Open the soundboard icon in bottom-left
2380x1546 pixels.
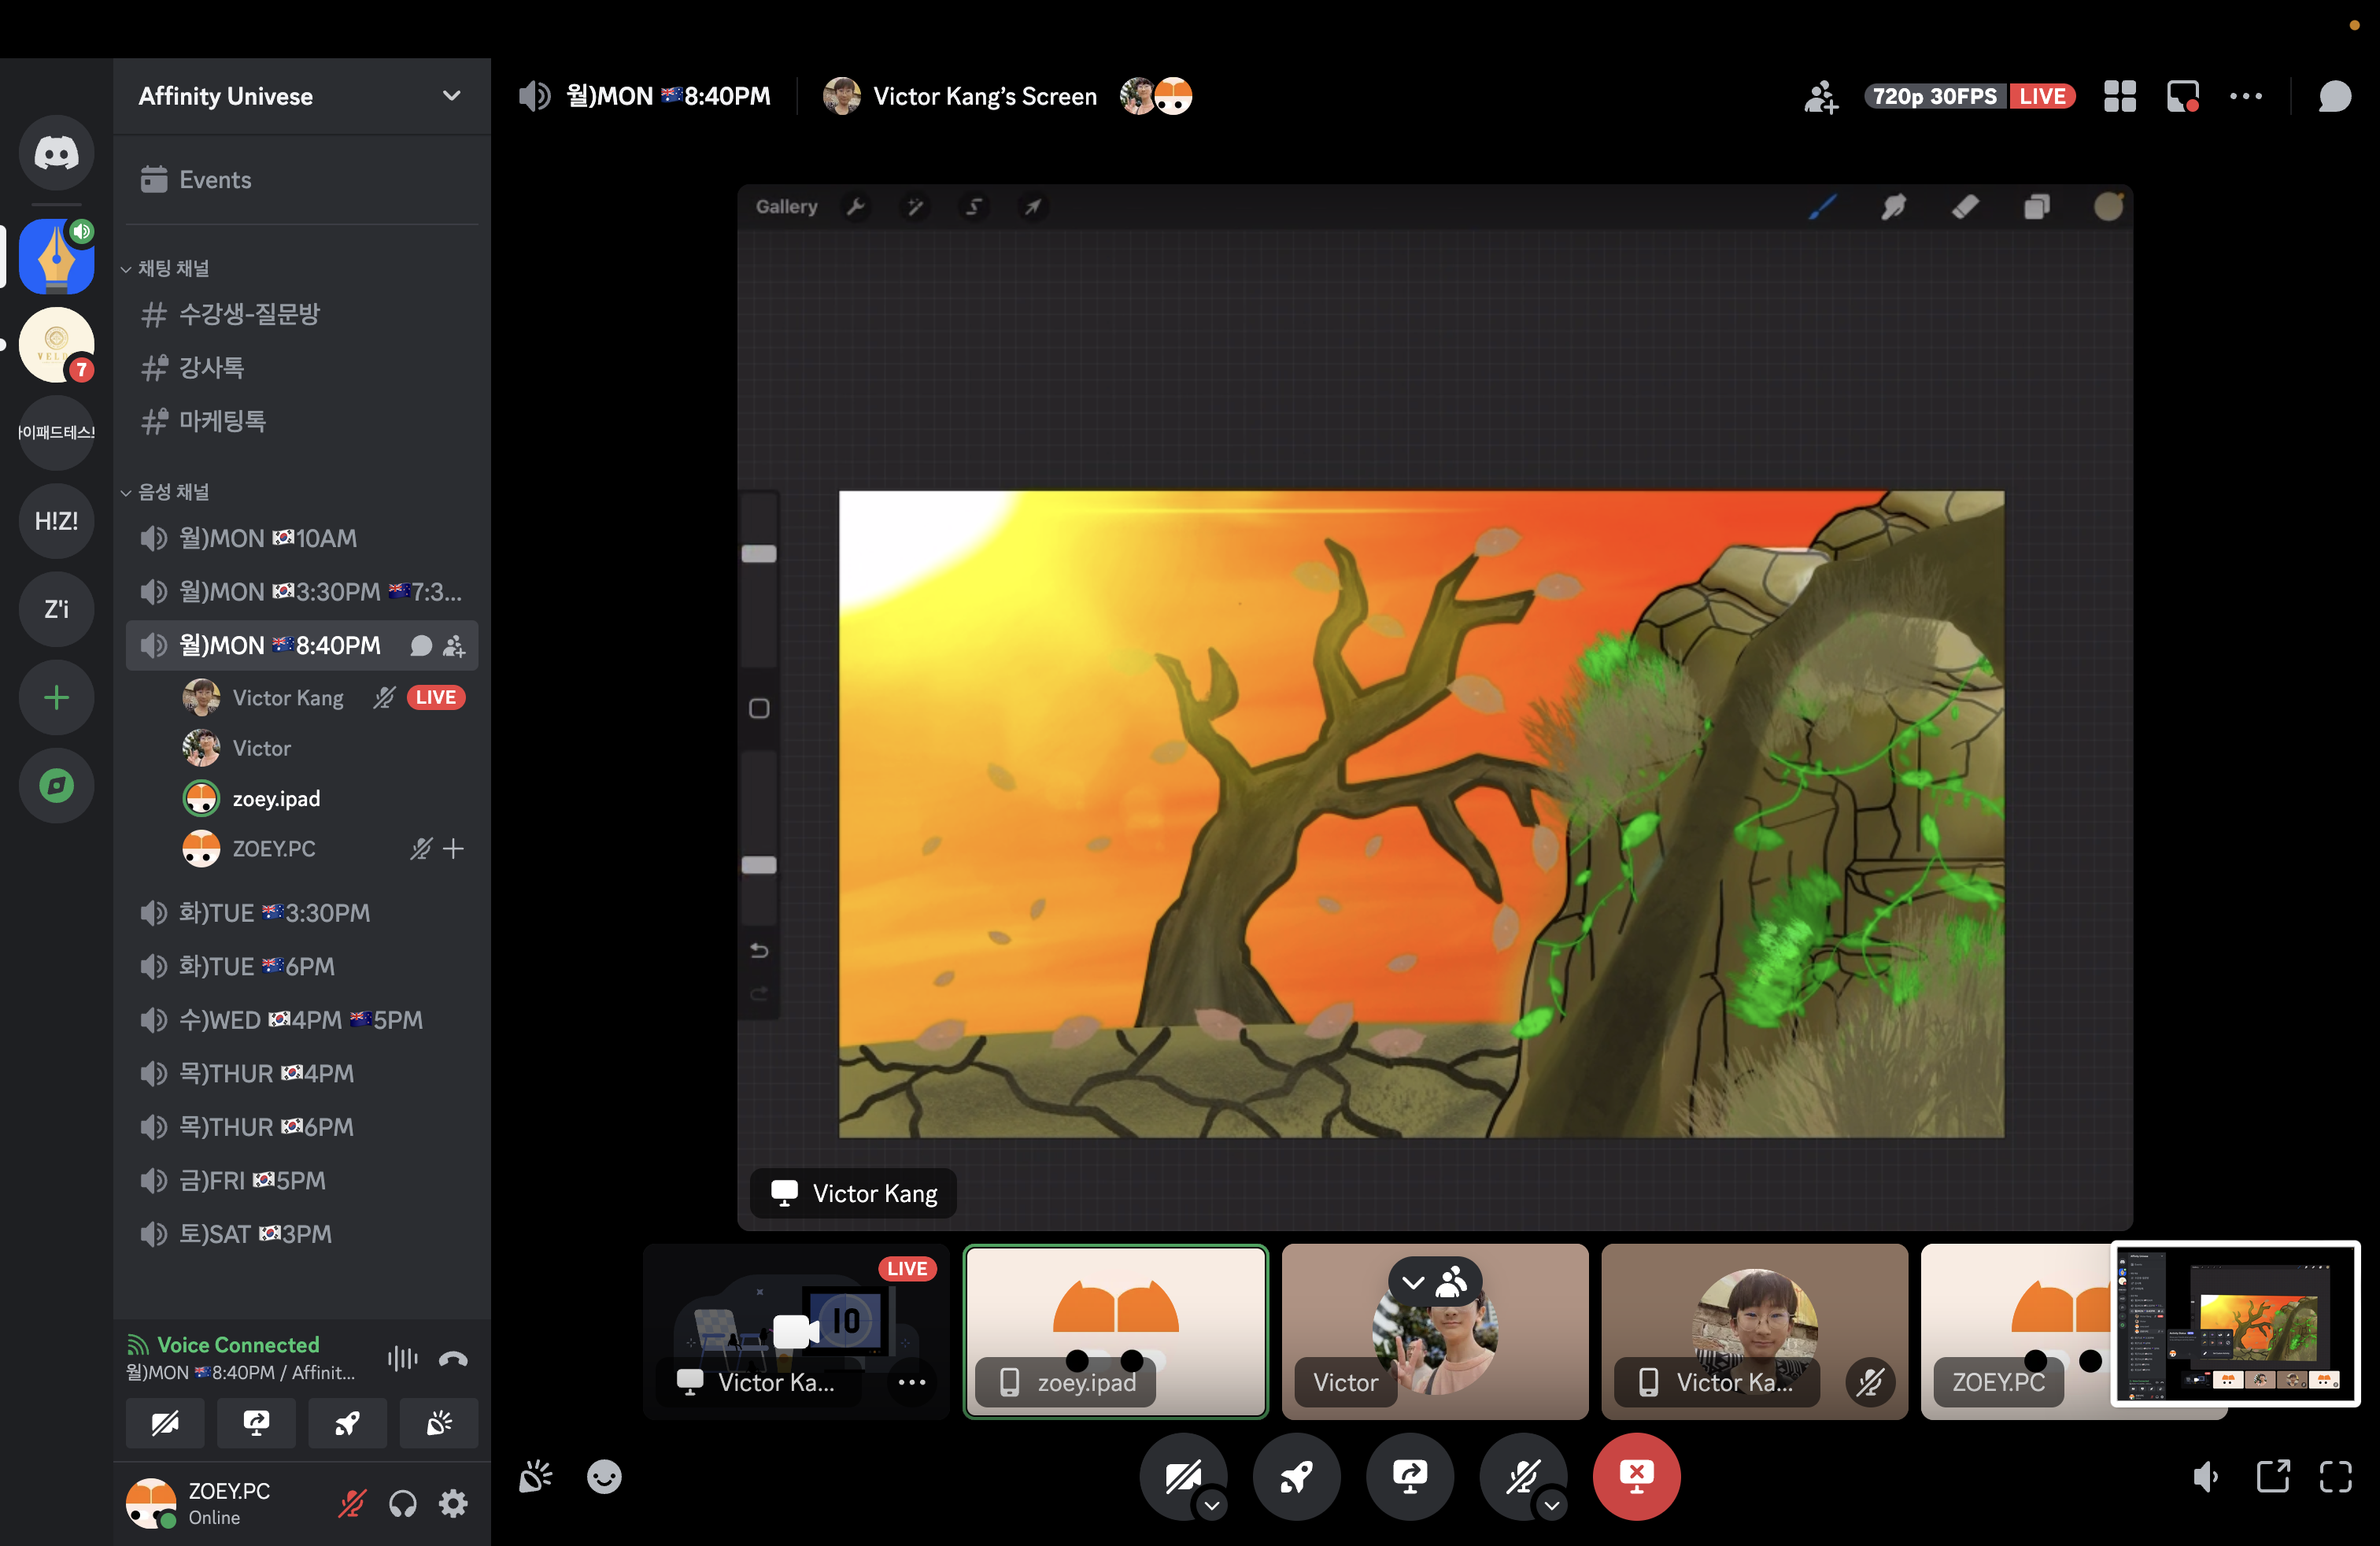point(536,1476)
